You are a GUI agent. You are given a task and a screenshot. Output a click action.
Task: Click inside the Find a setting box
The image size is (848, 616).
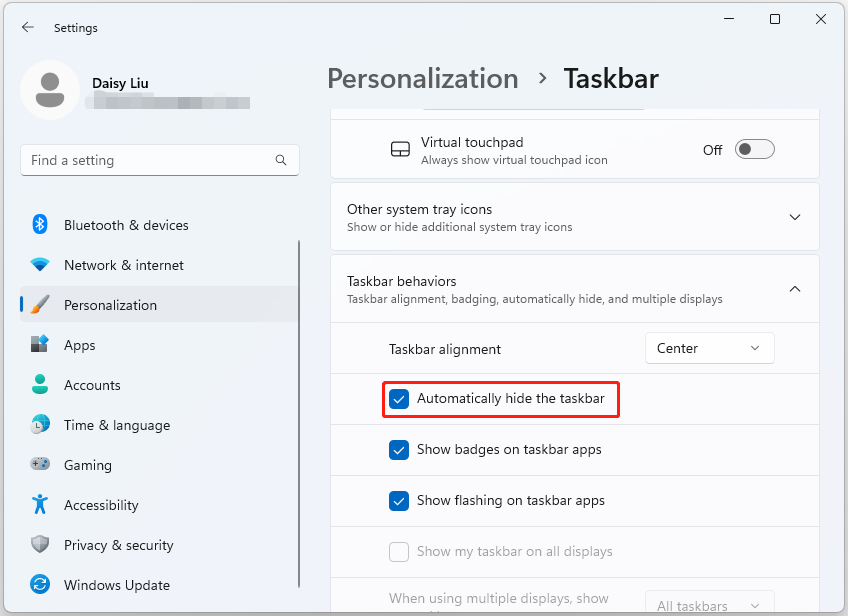pos(150,160)
